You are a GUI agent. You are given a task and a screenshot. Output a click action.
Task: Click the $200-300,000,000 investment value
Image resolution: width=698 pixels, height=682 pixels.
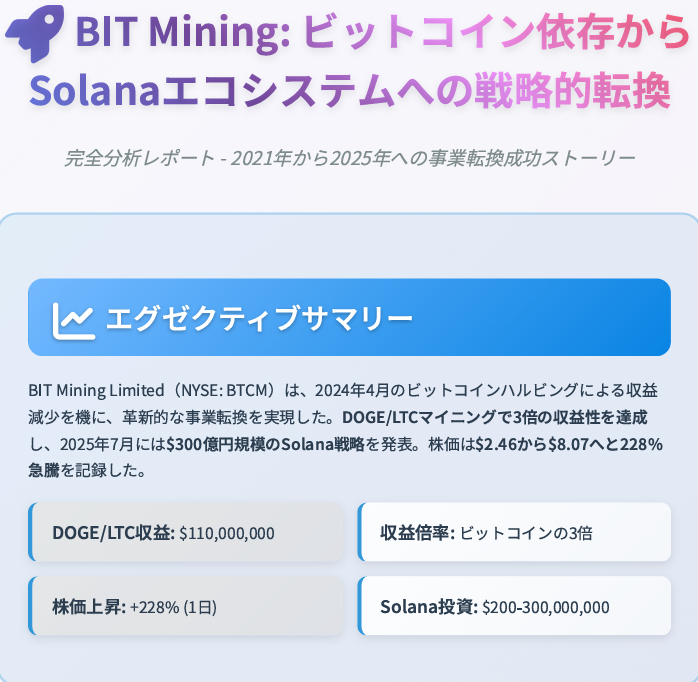[546, 607]
